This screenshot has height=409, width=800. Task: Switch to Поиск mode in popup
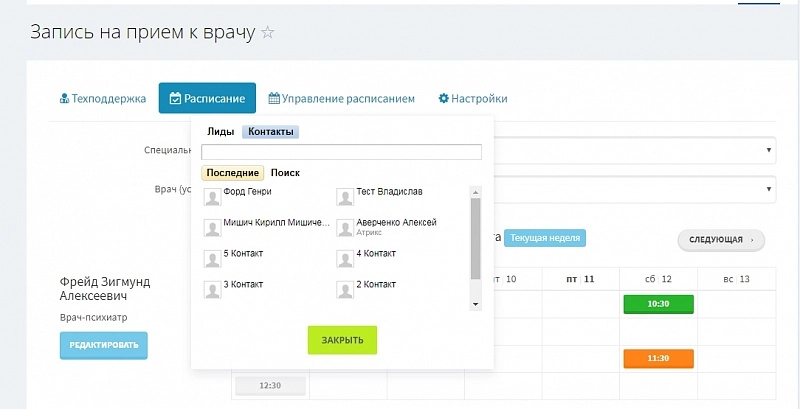285,173
